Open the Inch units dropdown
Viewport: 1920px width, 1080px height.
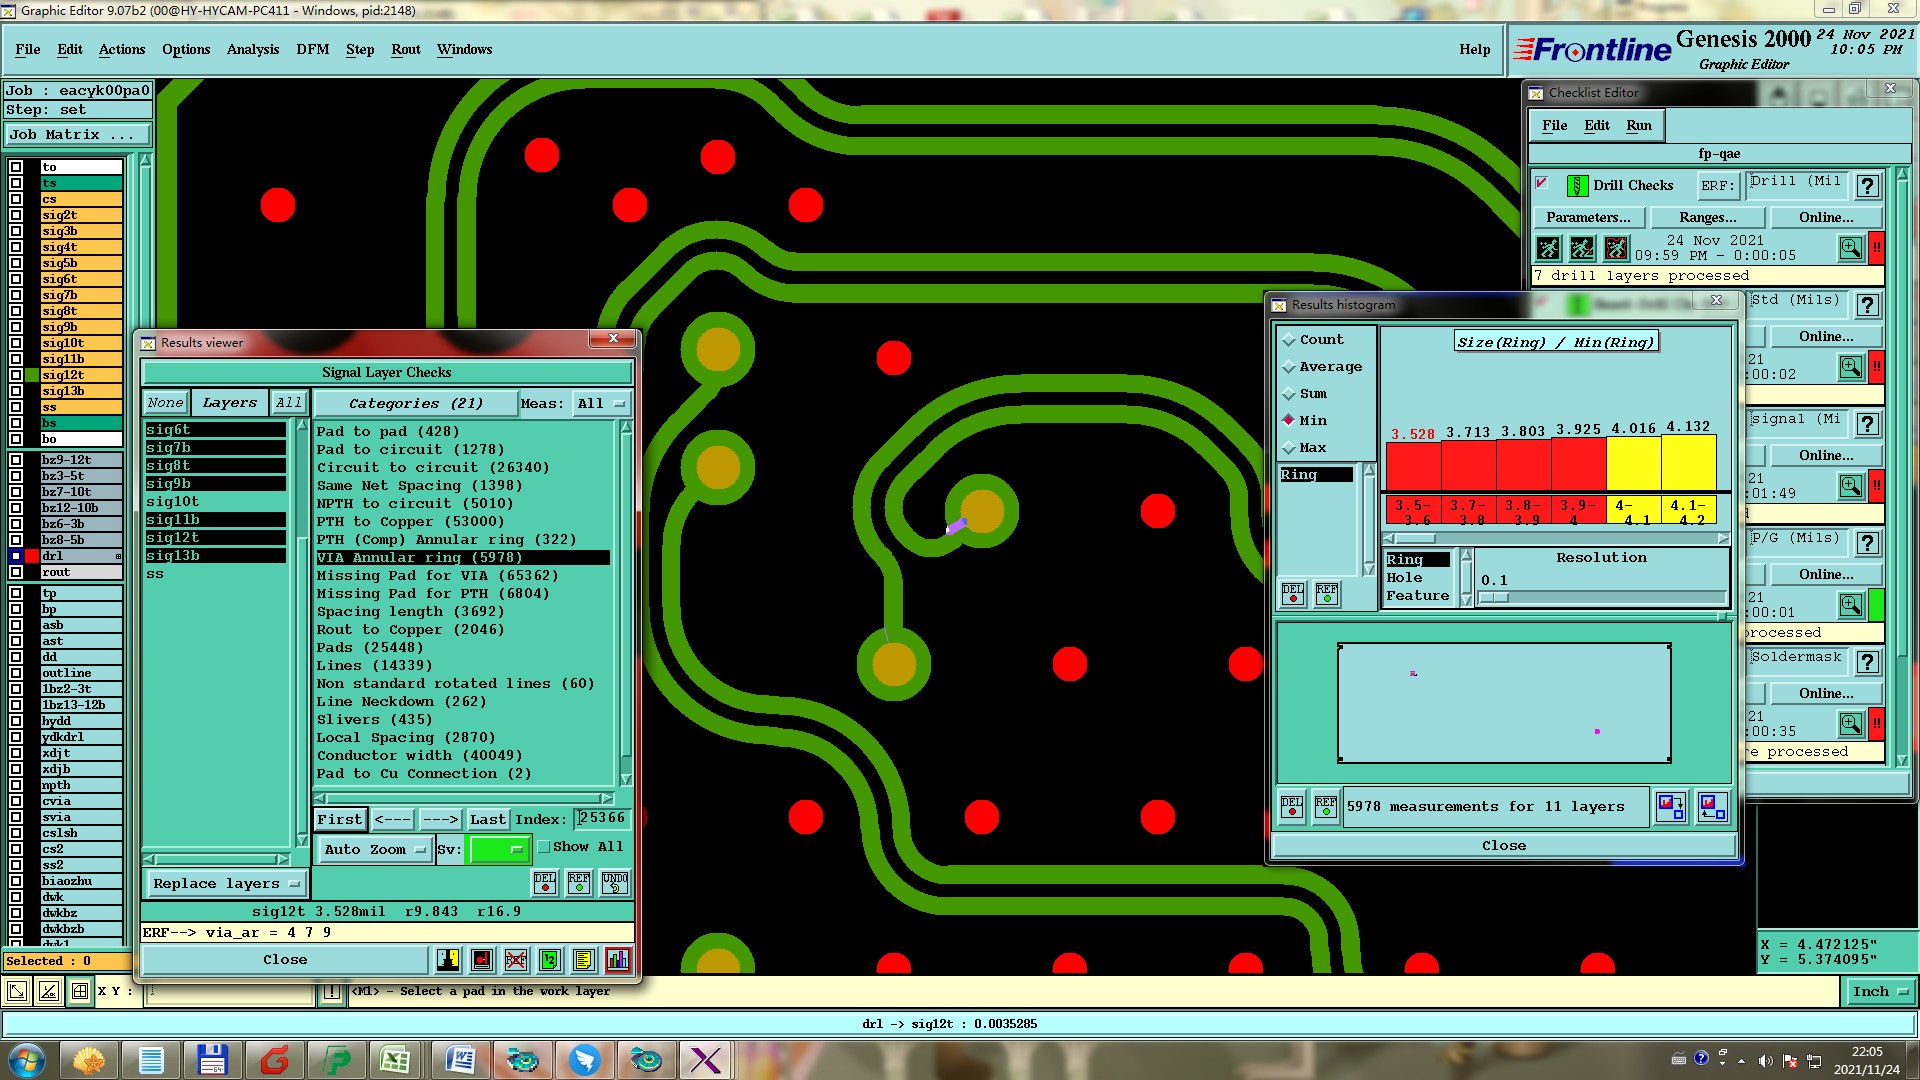point(1878,991)
